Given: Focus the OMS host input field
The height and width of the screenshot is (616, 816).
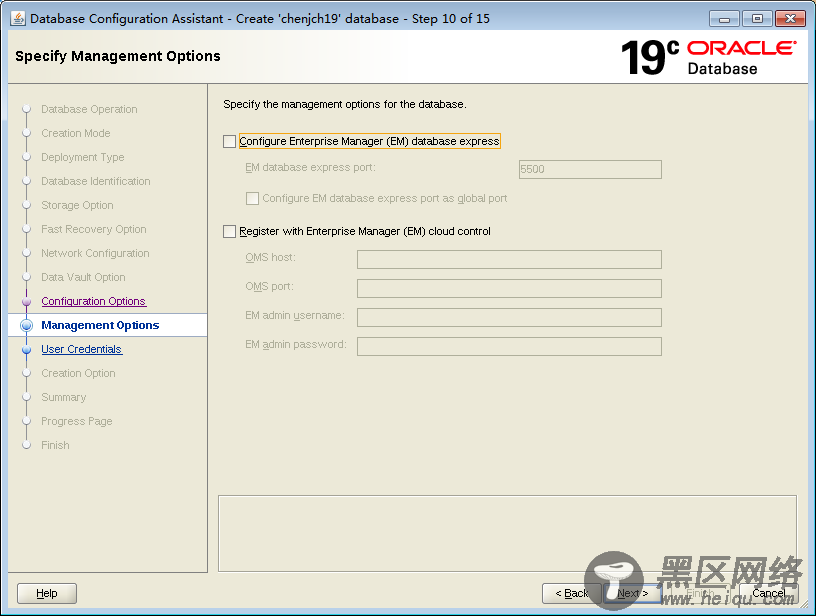Looking at the screenshot, I should click(509, 260).
